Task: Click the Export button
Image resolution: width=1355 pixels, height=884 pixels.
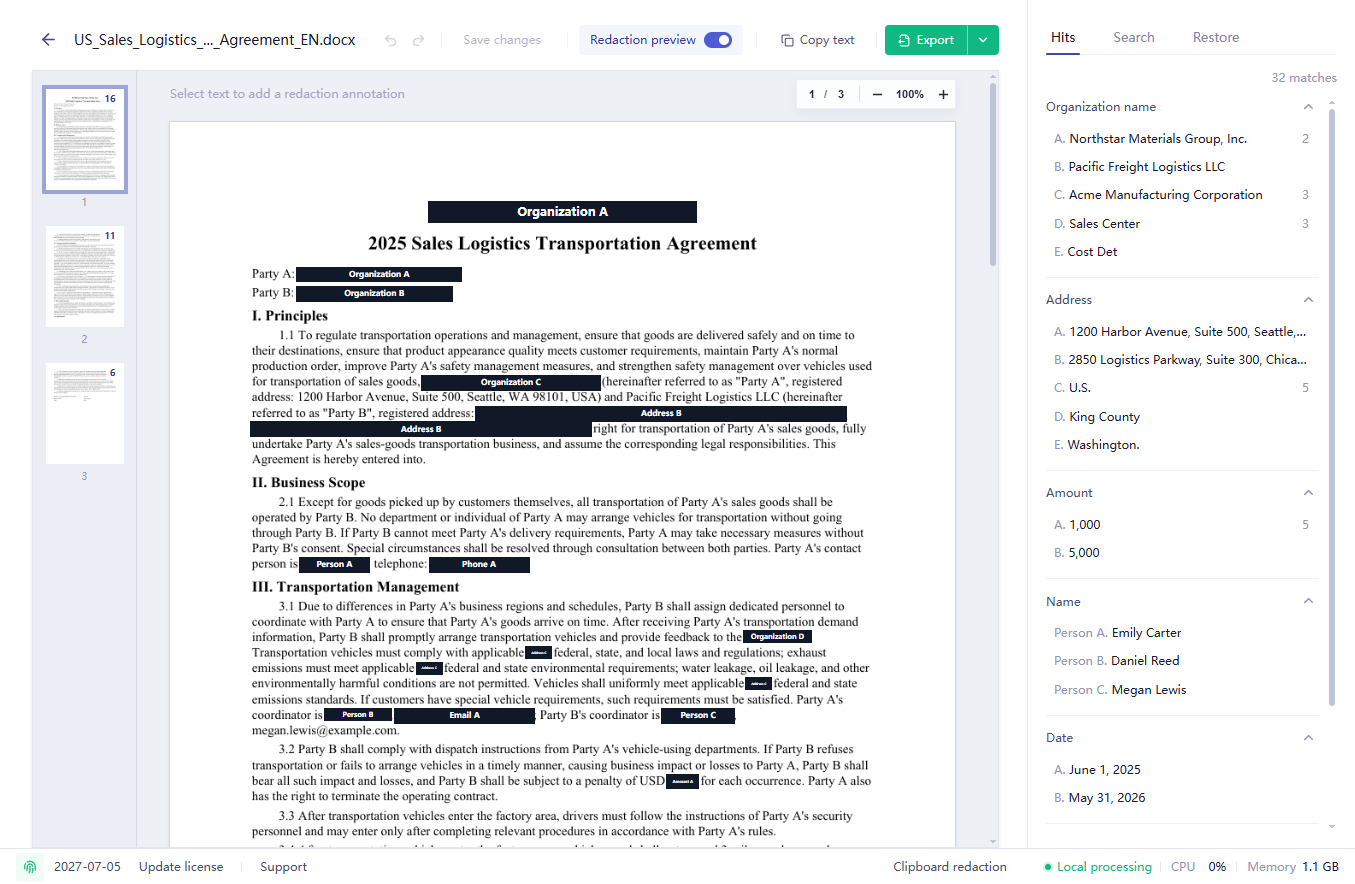Action: click(x=926, y=40)
